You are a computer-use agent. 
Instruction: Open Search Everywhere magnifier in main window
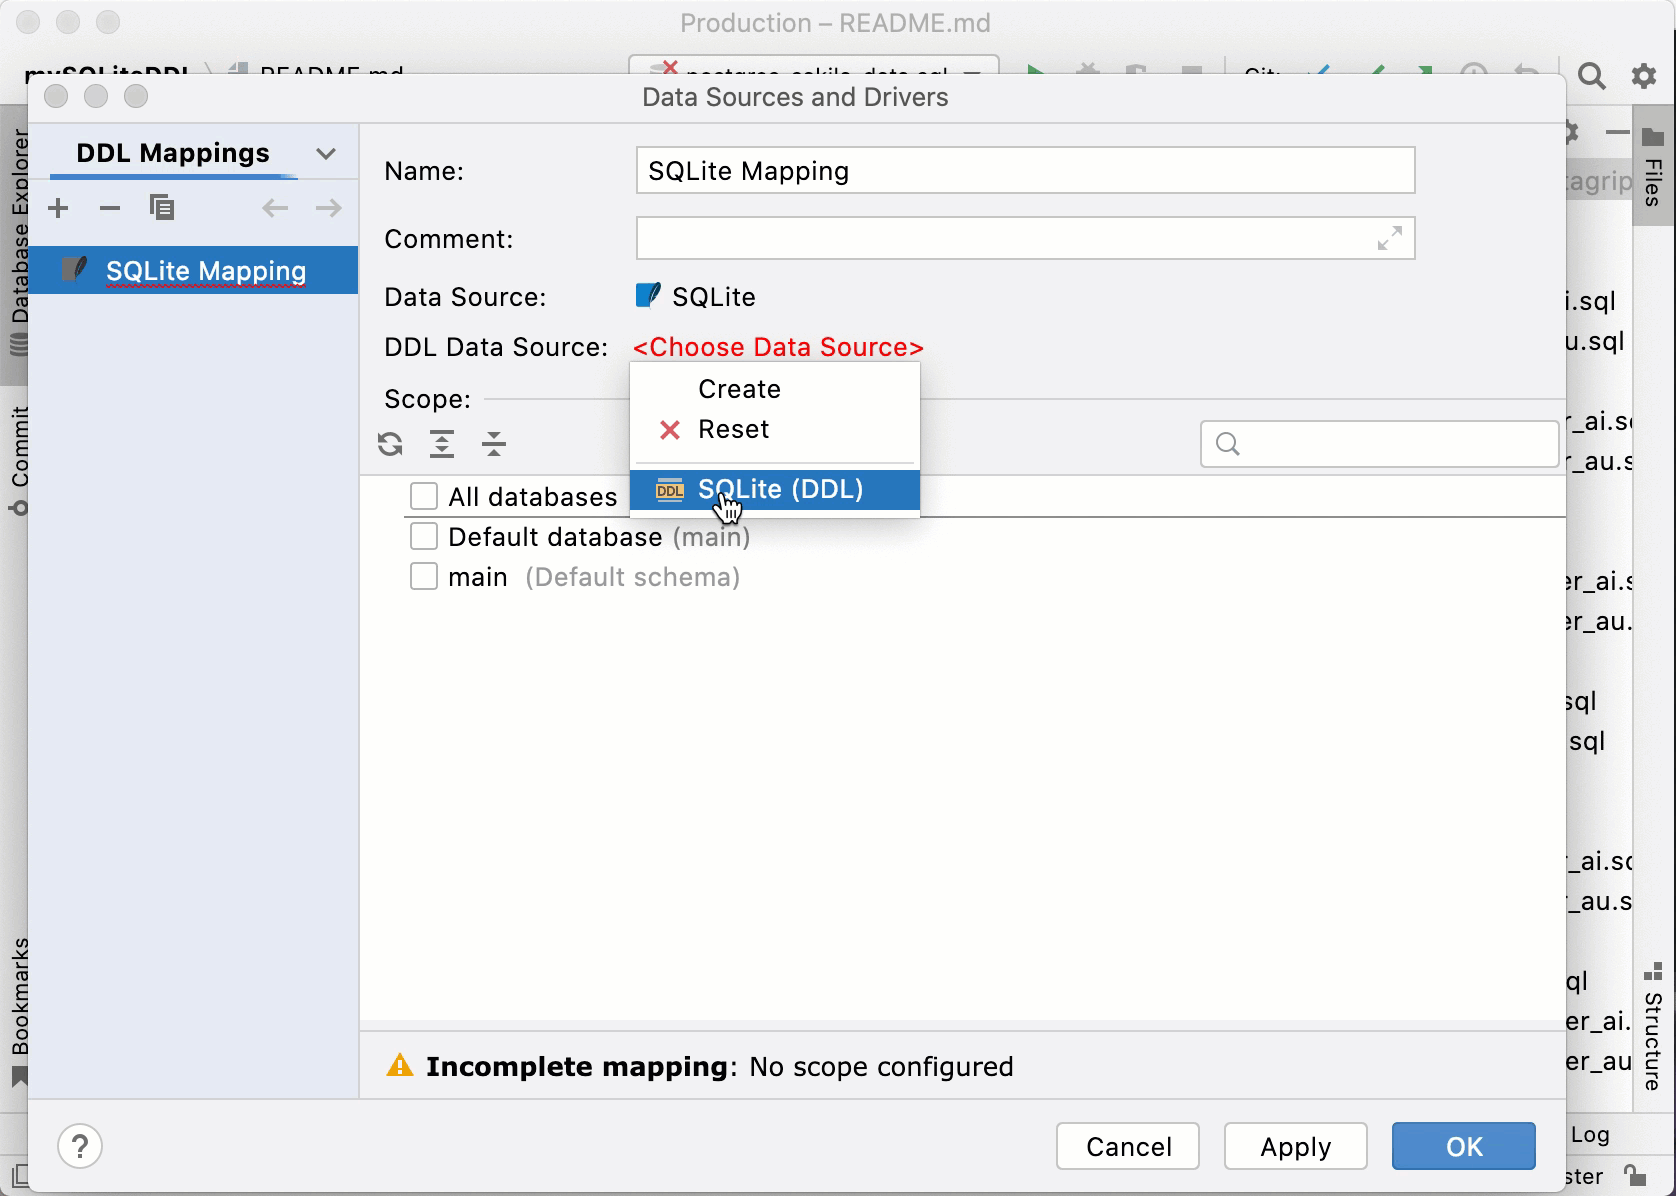pyautogui.click(x=1591, y=76)
